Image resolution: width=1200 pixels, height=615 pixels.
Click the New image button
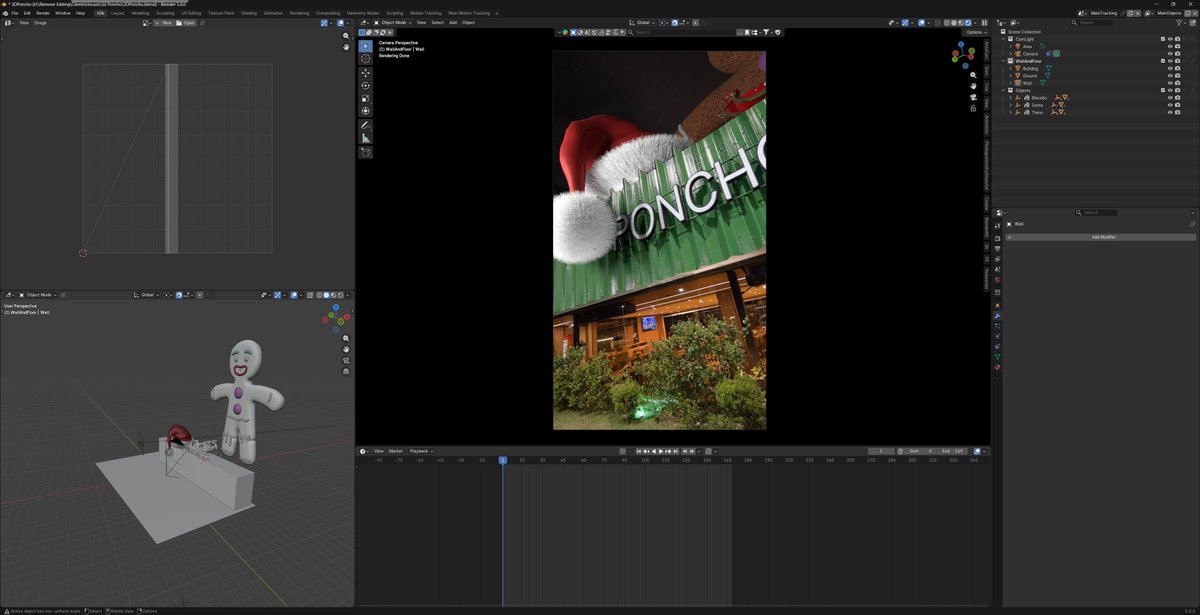point(163,22)
